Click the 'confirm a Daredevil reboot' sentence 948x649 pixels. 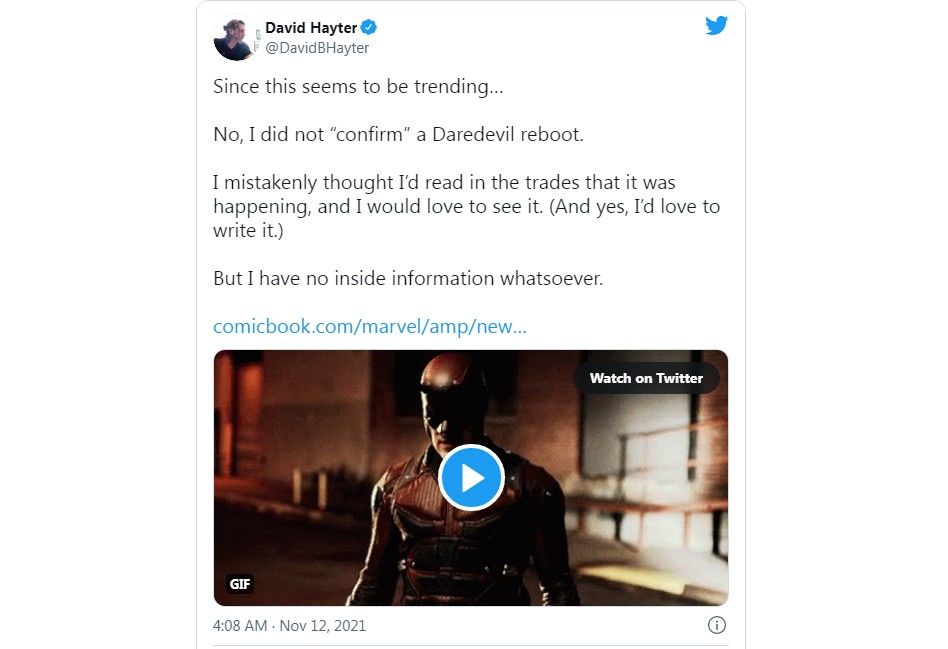[398, 134]
